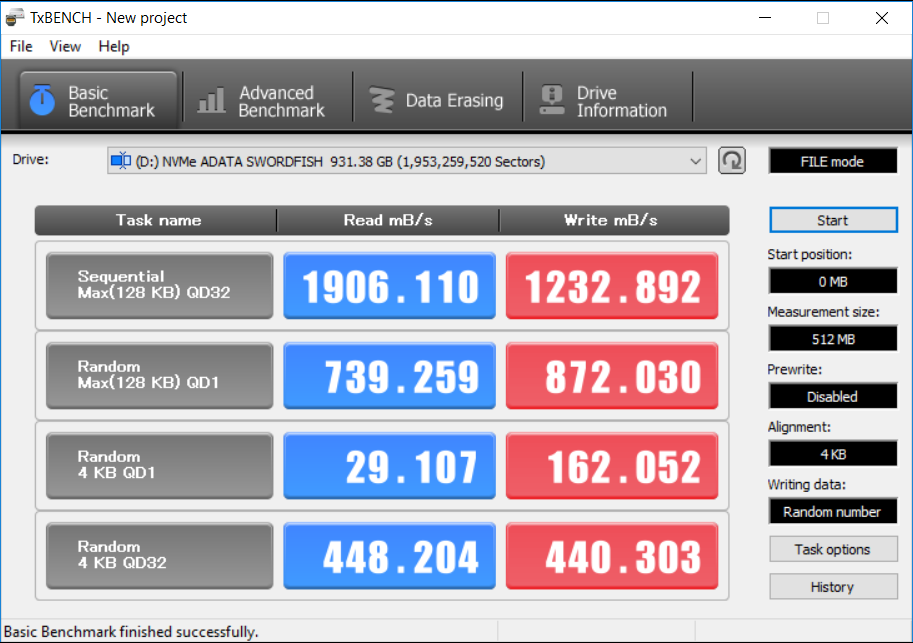Click the Data Erasing icon
This screenshot has width=913, height=643.
click(x=382, y=100)
